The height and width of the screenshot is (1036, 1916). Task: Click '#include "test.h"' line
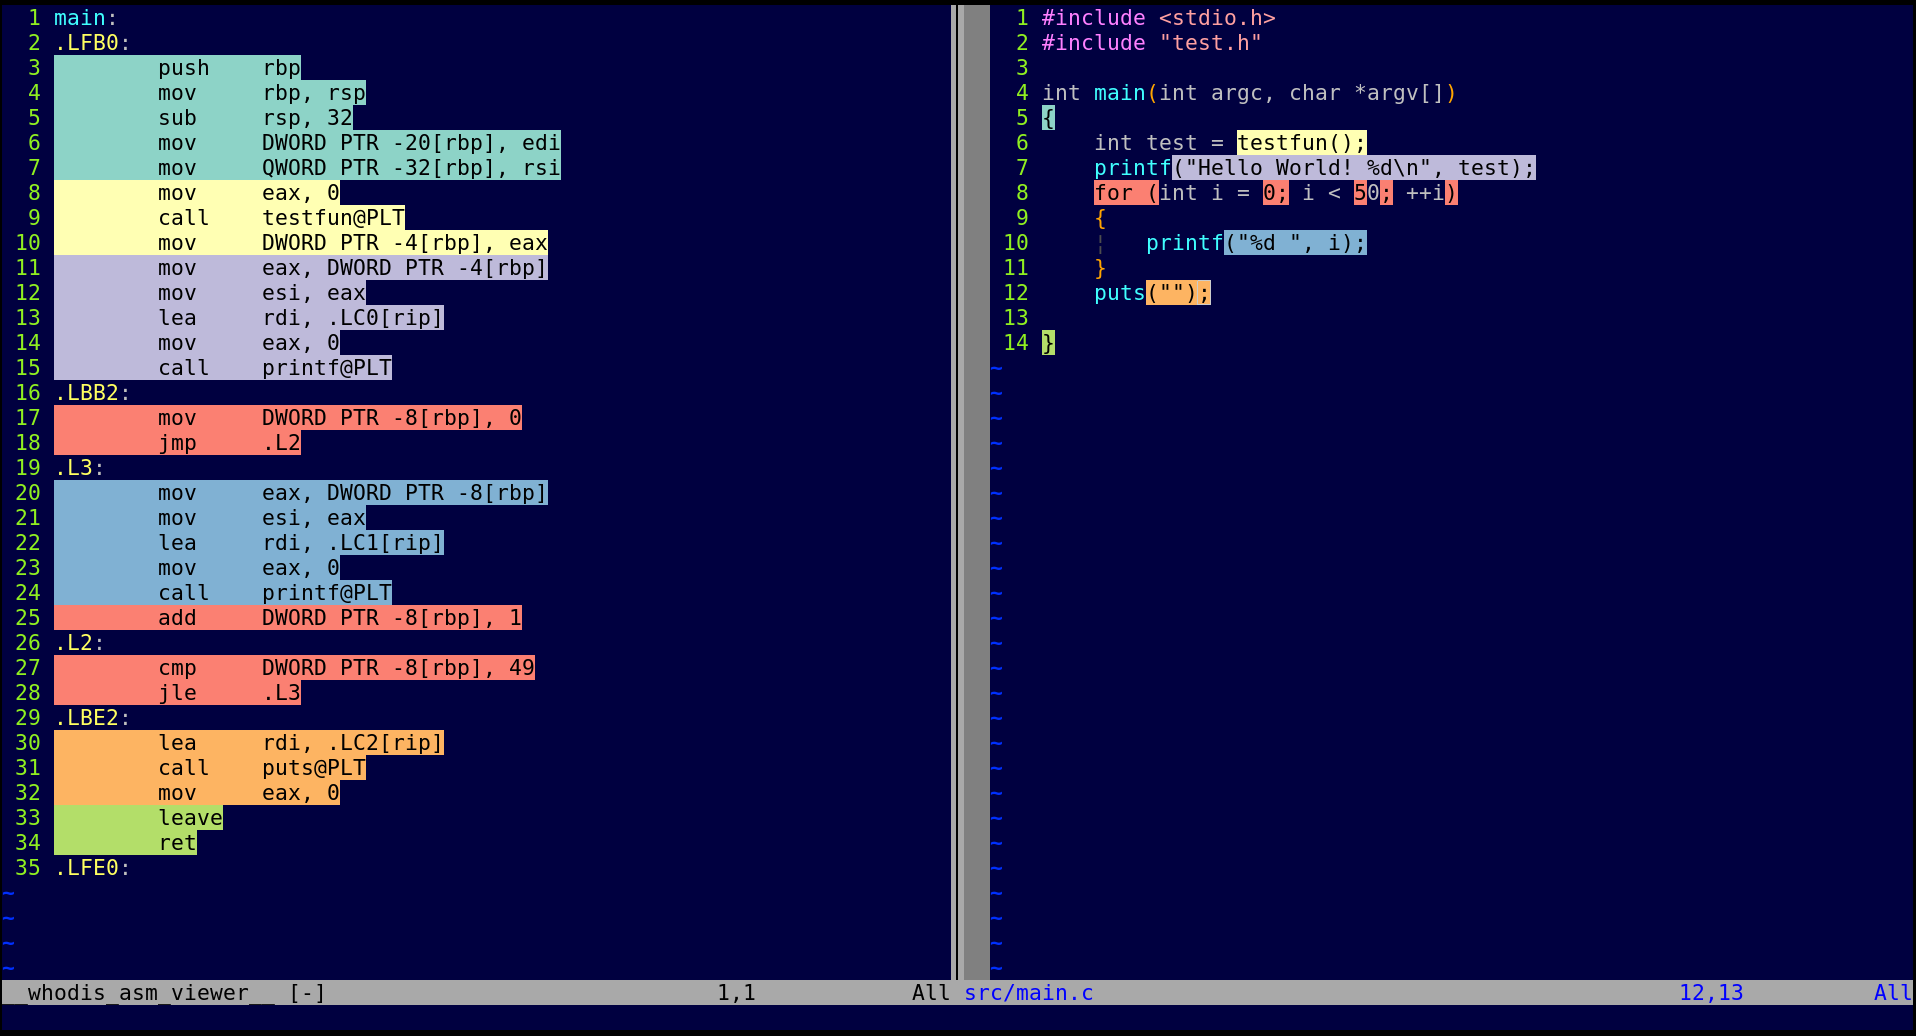1151,43
